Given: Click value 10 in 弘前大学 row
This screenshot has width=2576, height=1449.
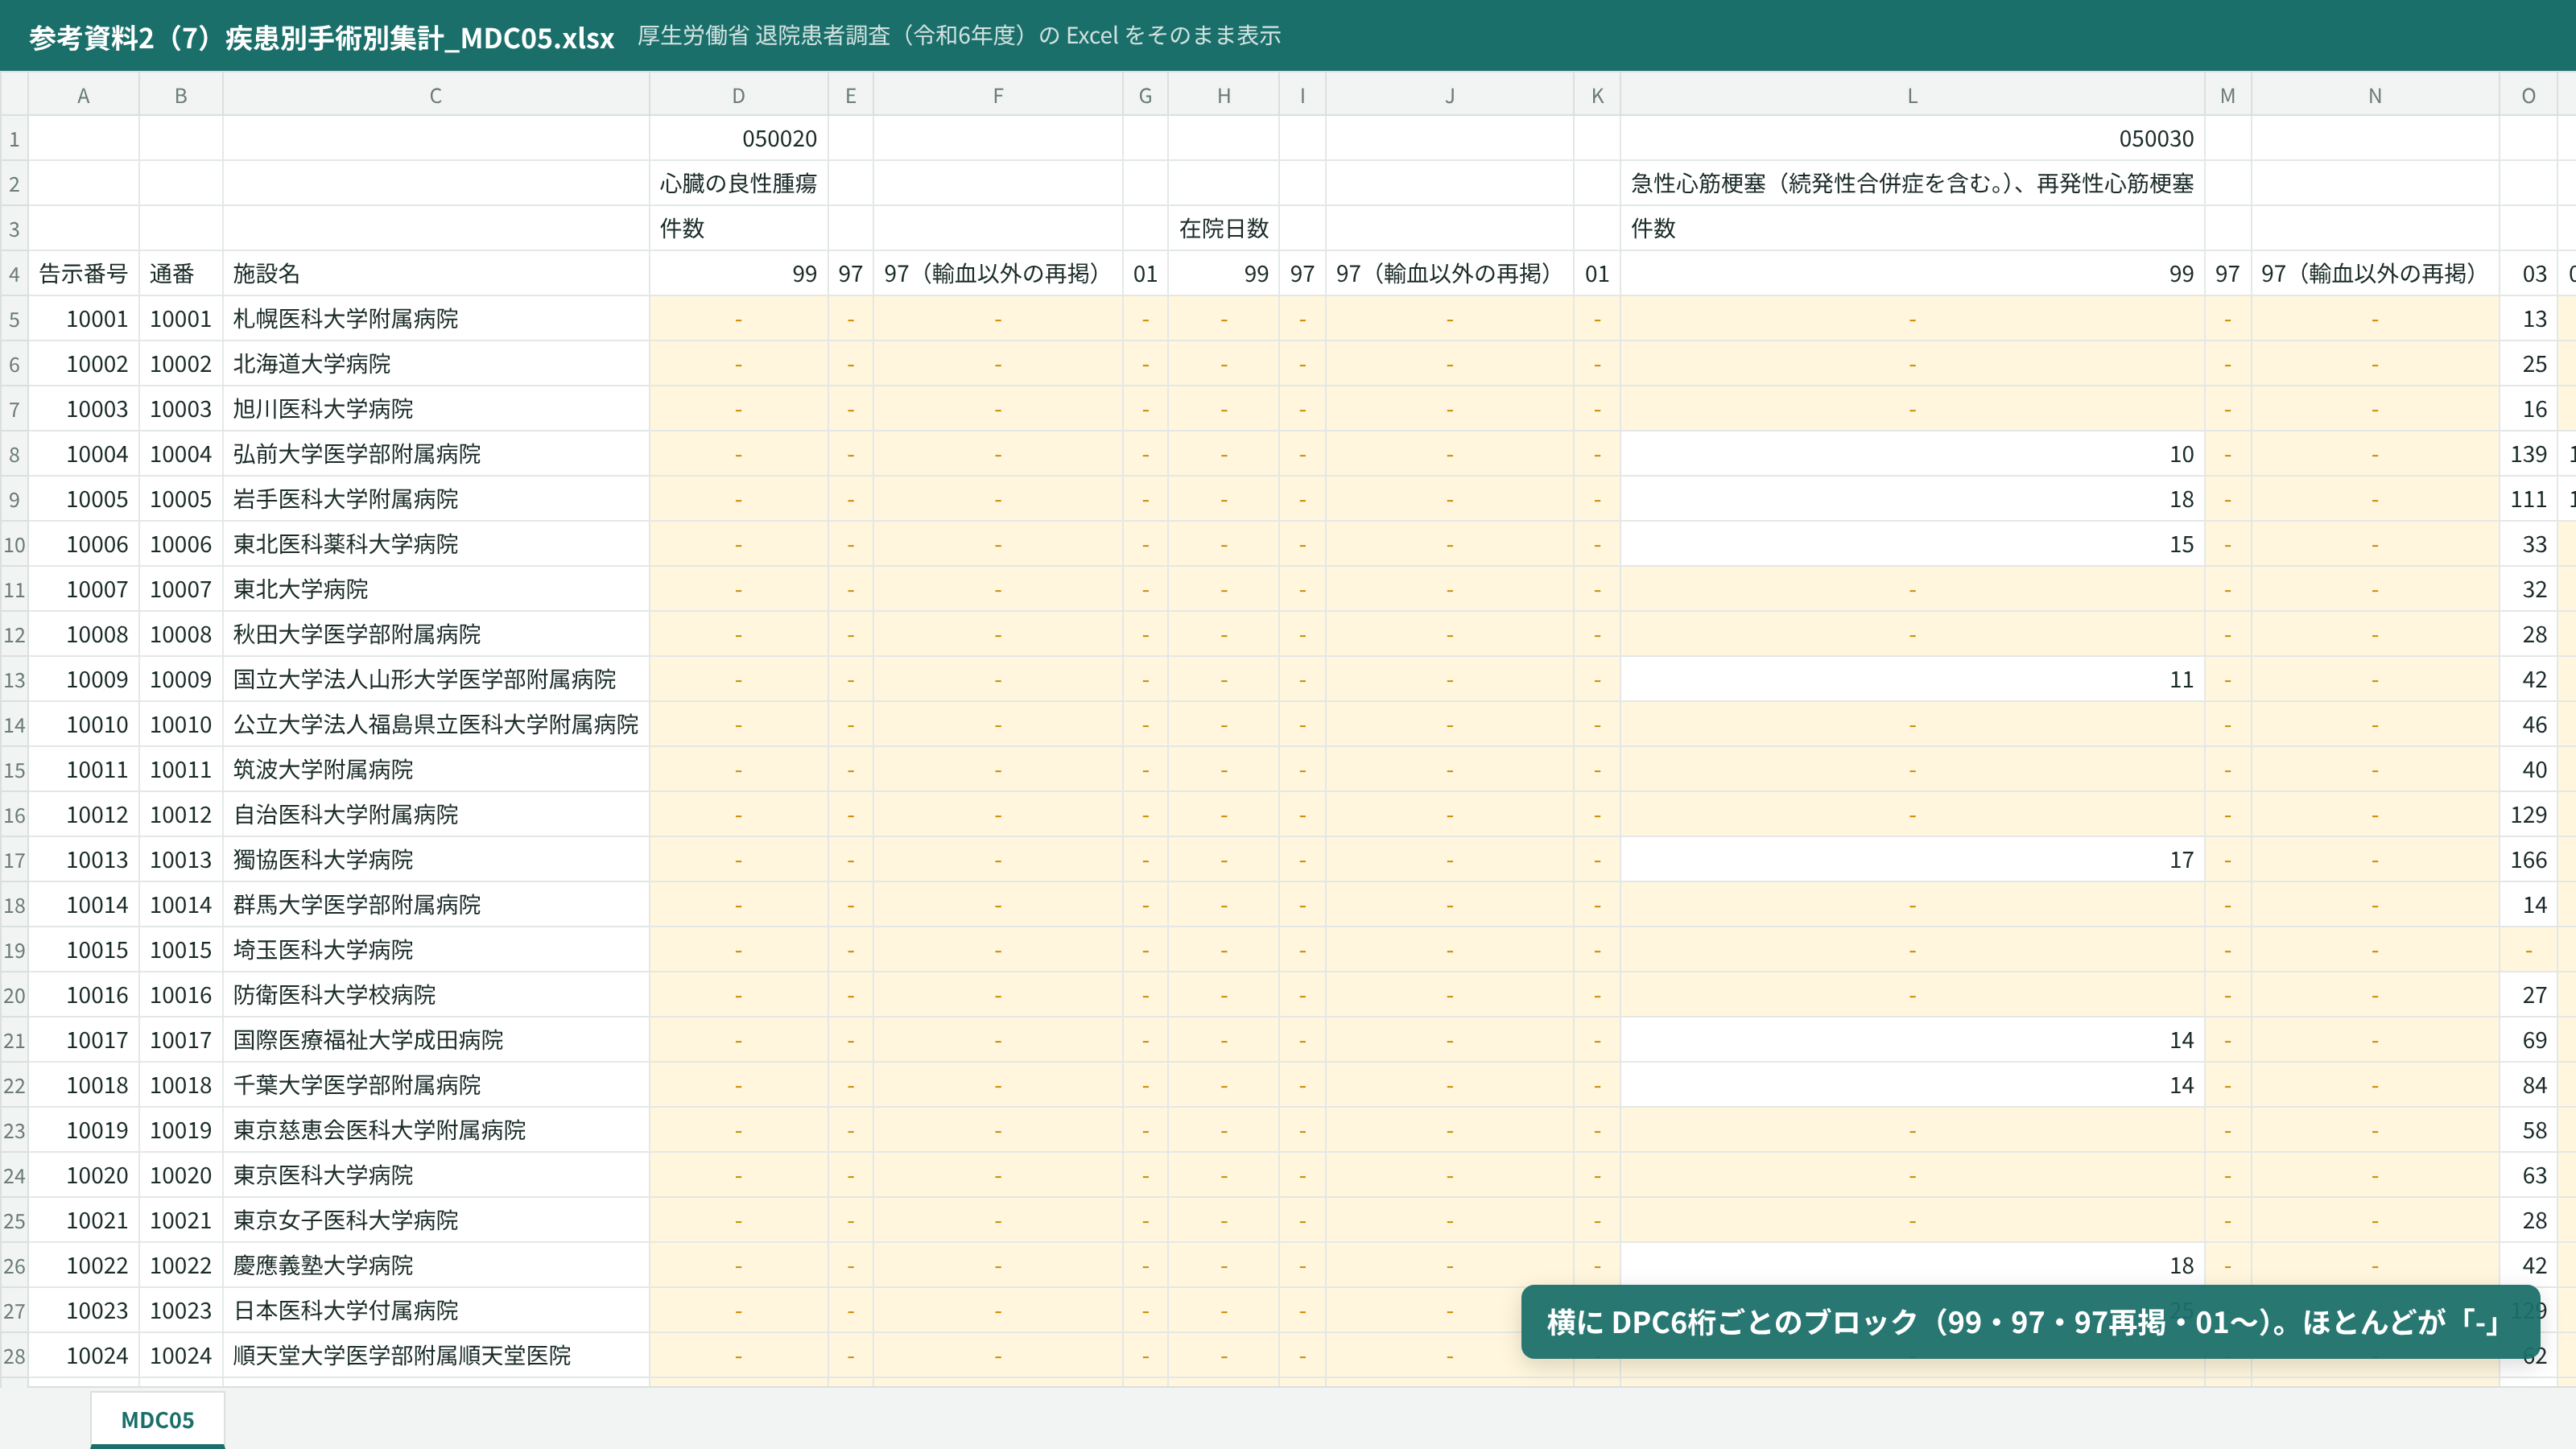Looking at the screenshot, I should 1912,454.
